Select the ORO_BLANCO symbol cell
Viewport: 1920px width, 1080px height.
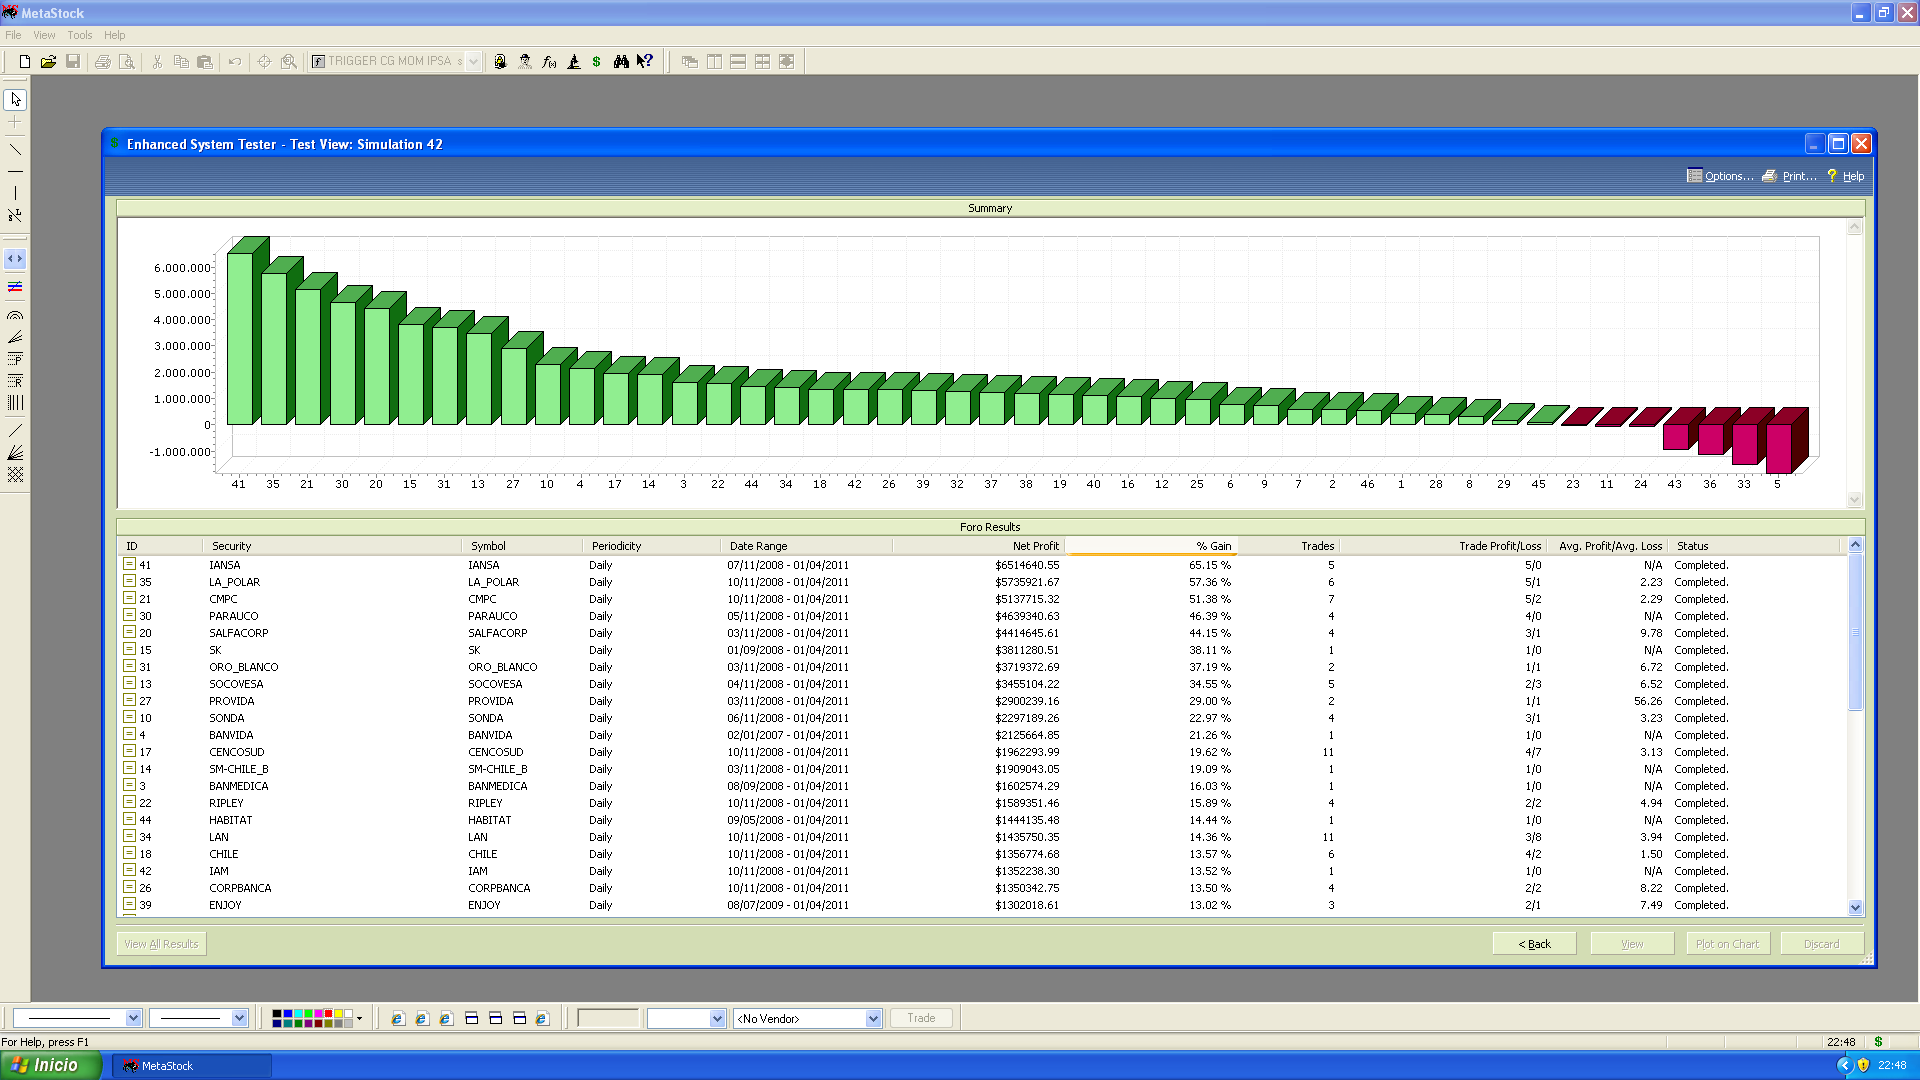pyautogui.click(x=503, y=667)
